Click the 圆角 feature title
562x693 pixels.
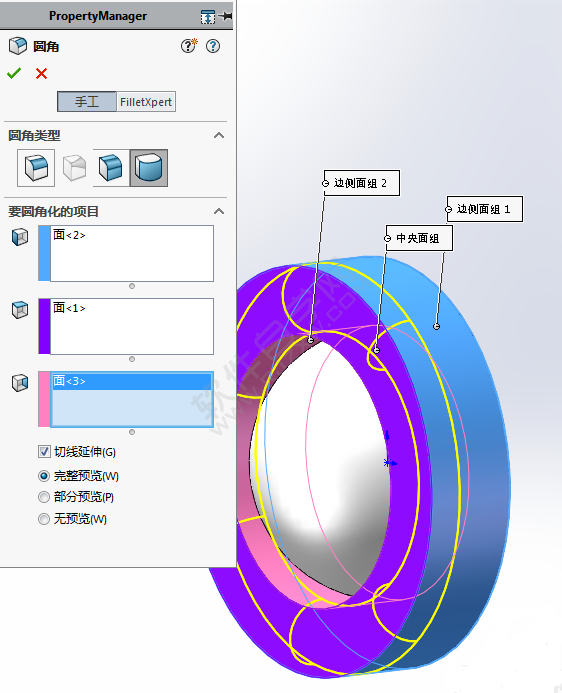click(46, 46)
